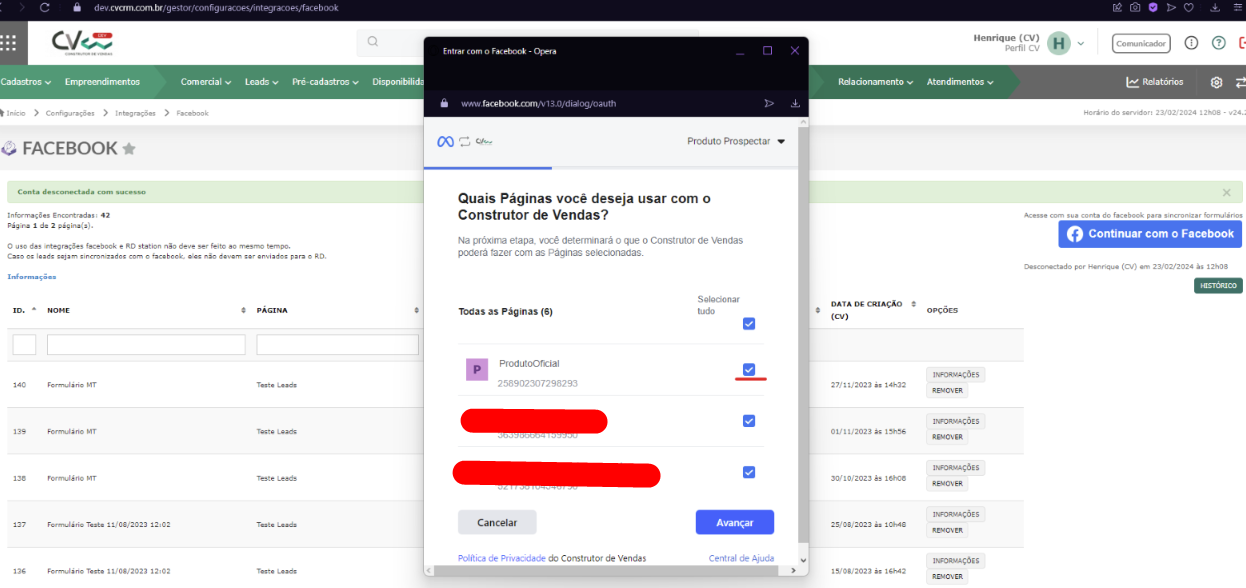The width and height of the screenshot is (1246, 588).
Task: Open the Comercial menu dropdown
Action: (x=206, y=82)
